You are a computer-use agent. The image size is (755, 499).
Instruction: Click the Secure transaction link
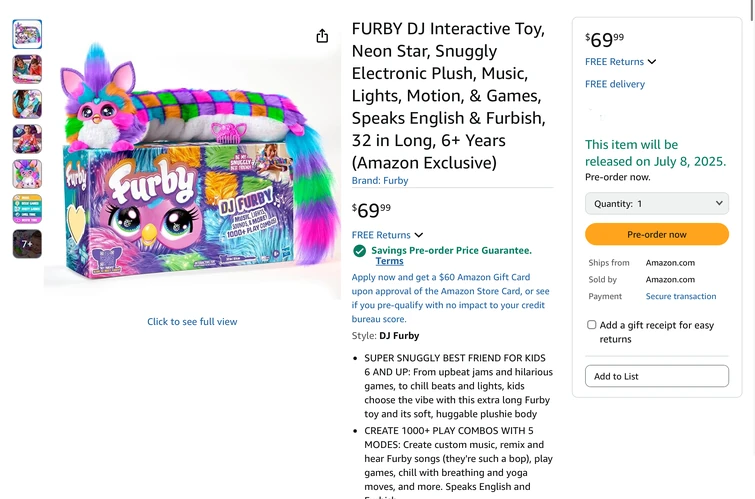pyautogui.click(x=681, y=296)
